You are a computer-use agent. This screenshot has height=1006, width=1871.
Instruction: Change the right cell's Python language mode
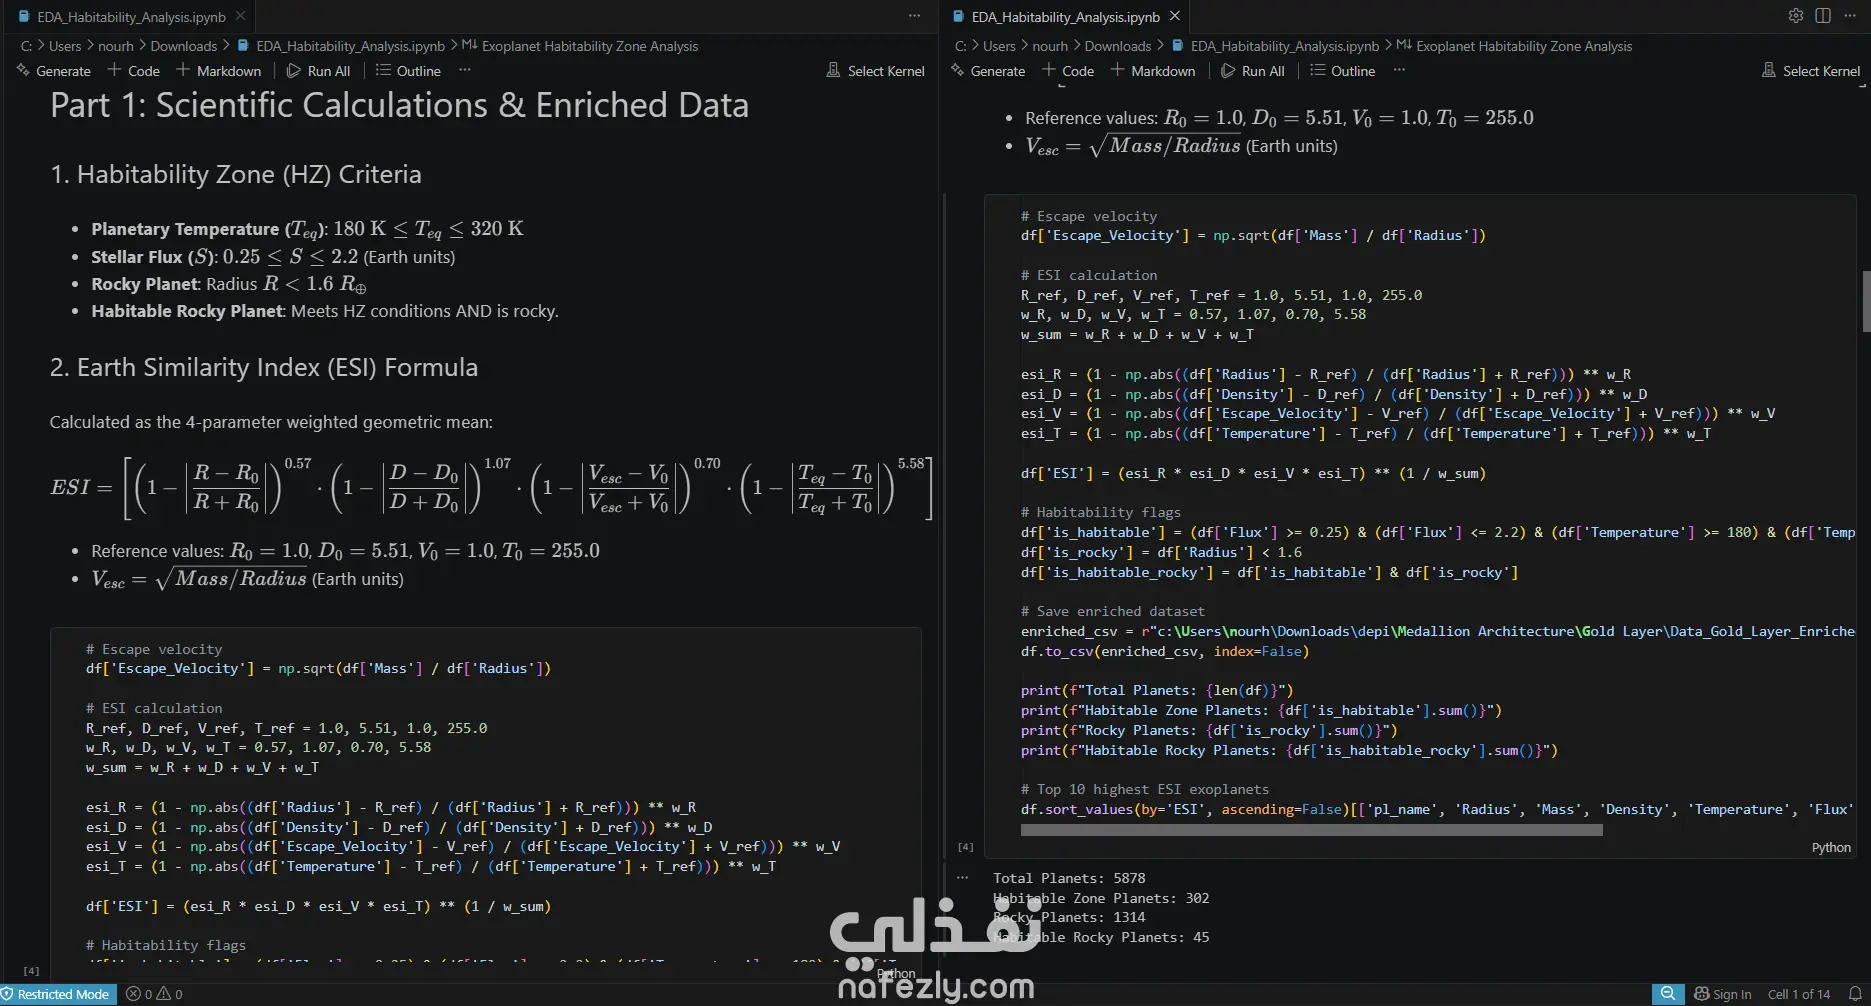(x=1831, y=848)
